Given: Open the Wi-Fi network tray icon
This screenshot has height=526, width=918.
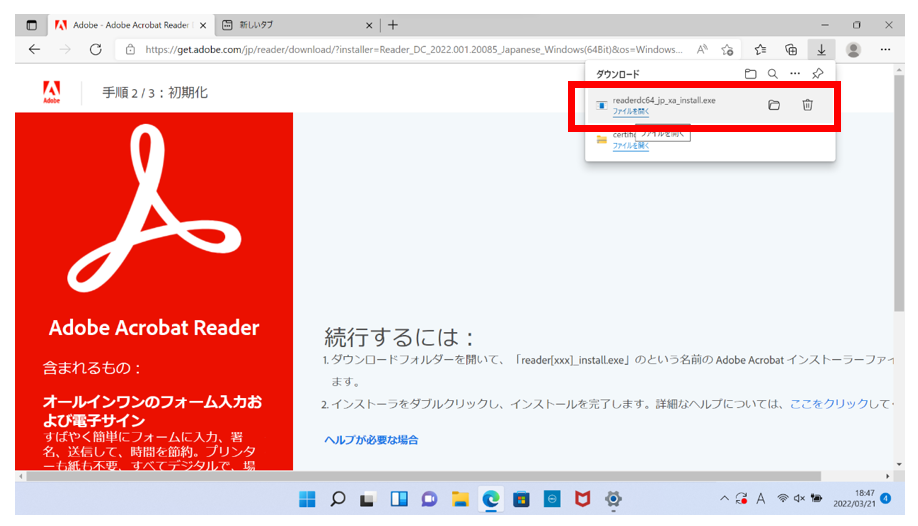Looking at the screenshot, I should [783, 498].
